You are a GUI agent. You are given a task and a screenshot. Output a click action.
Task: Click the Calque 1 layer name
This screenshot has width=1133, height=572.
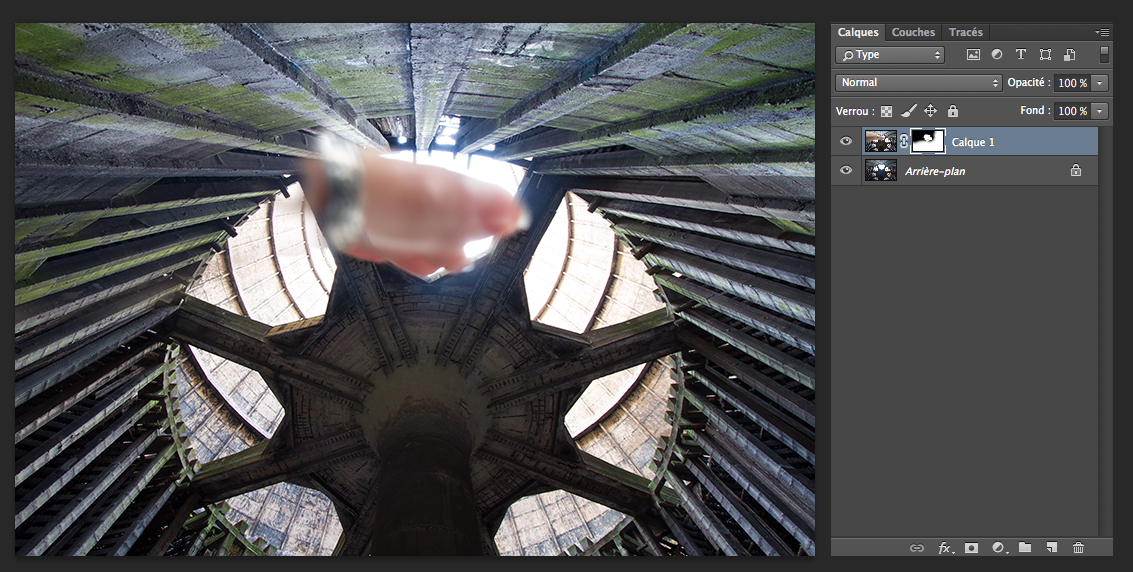pyautogui.click(x=973, y=142)
